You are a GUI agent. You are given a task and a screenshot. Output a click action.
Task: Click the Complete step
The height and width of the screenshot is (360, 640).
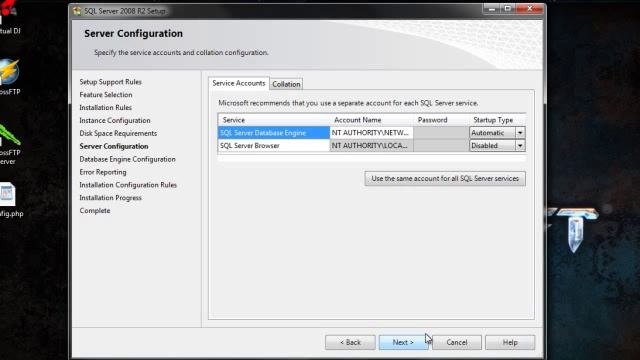point(95,211)
